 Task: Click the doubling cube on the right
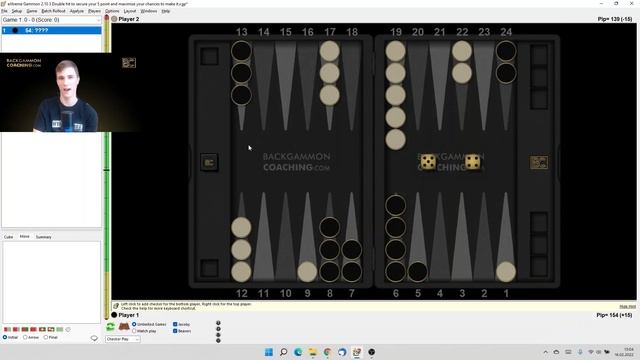pos(539,162)
